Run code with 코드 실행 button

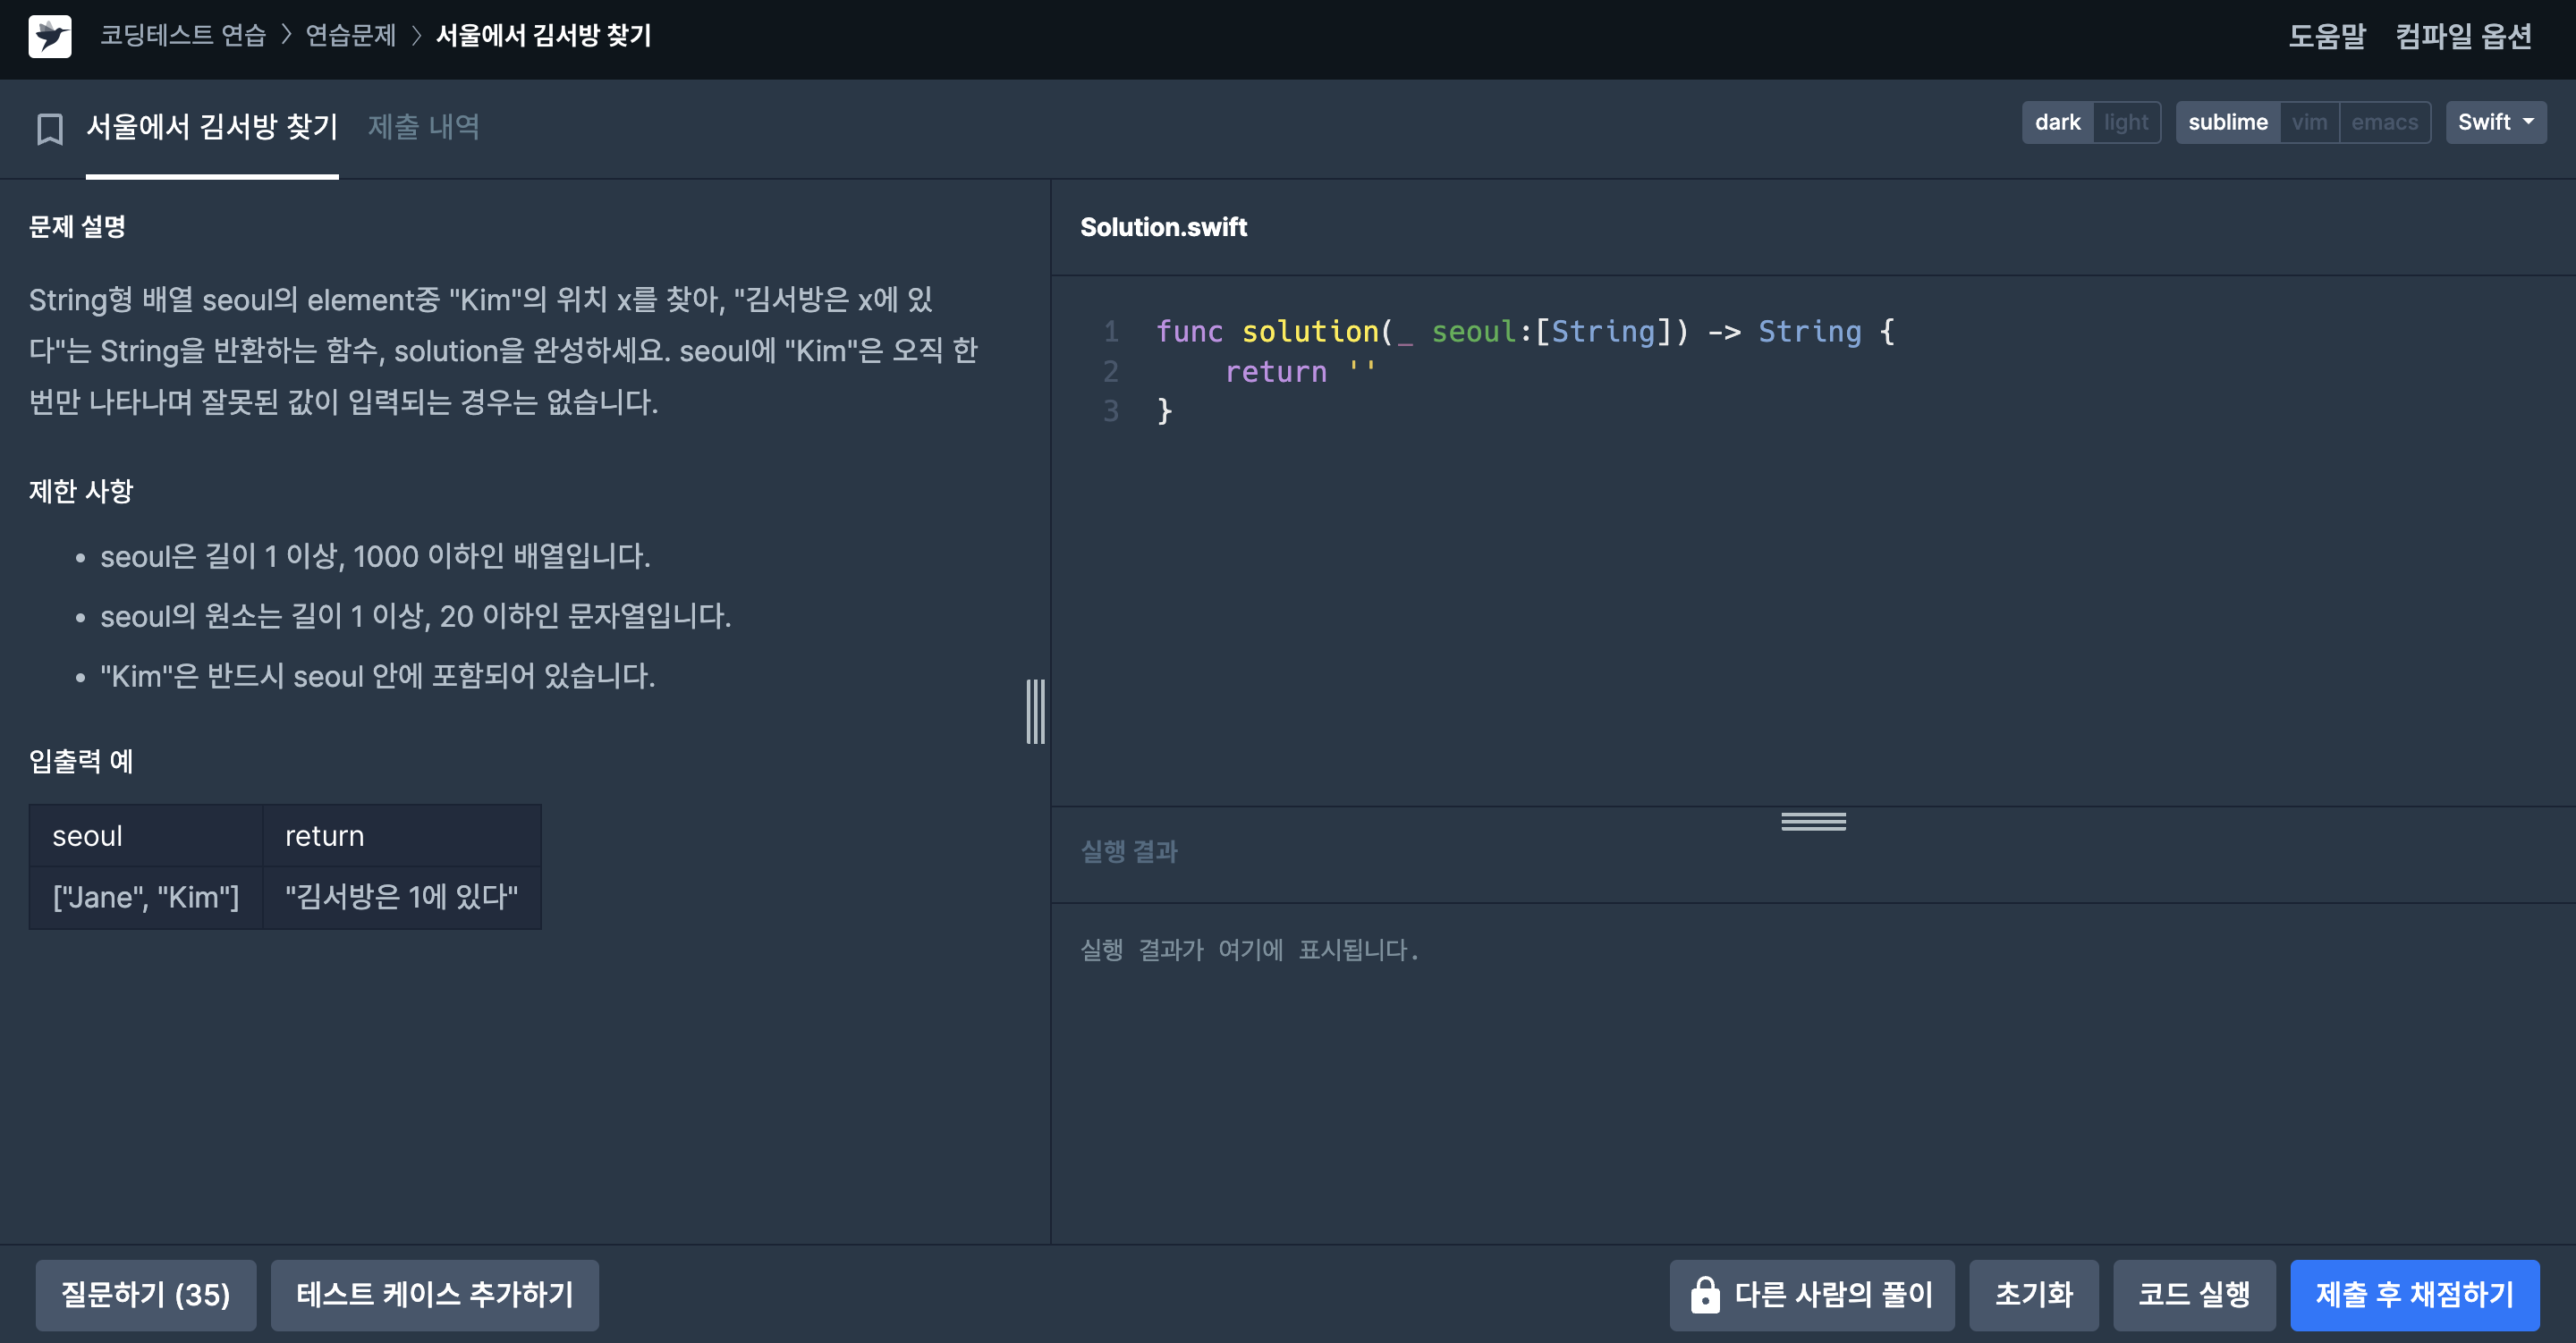pyautogui.click(x=2193, y=1295)
